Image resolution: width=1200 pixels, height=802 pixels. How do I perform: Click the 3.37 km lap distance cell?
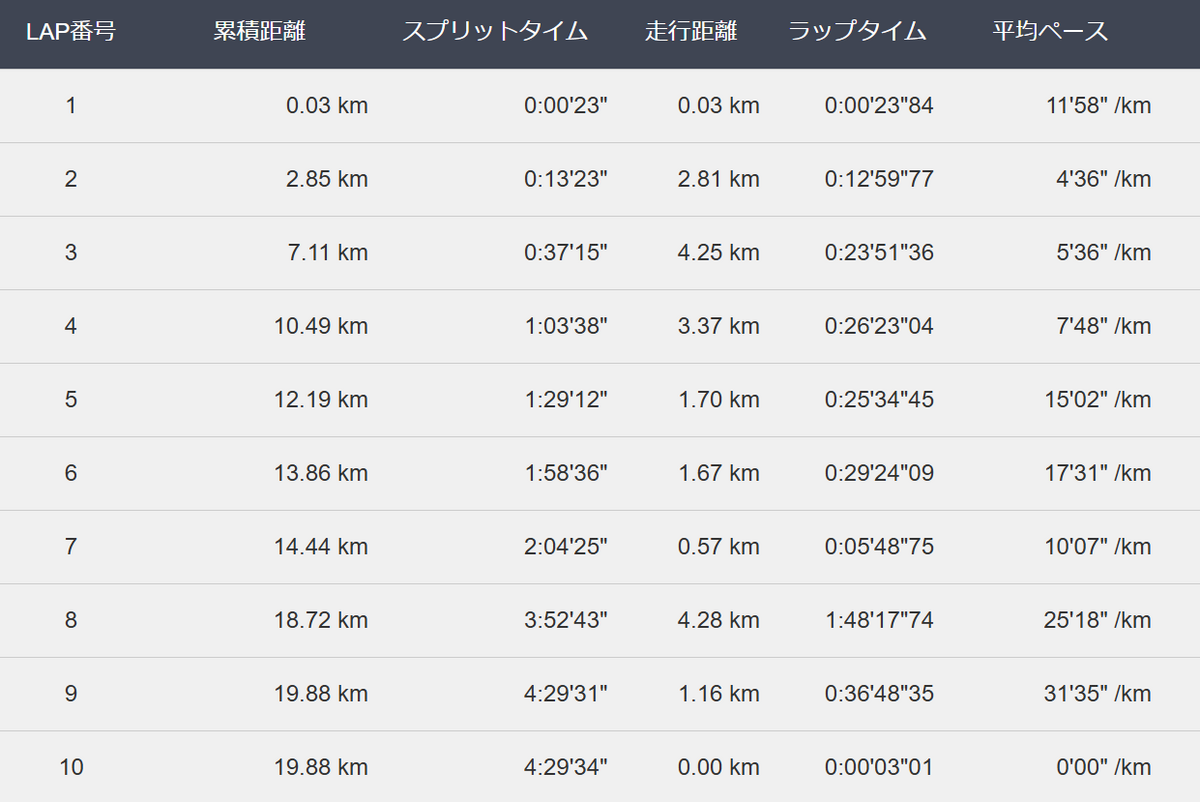pyautogui.click(x=718, y=326)
